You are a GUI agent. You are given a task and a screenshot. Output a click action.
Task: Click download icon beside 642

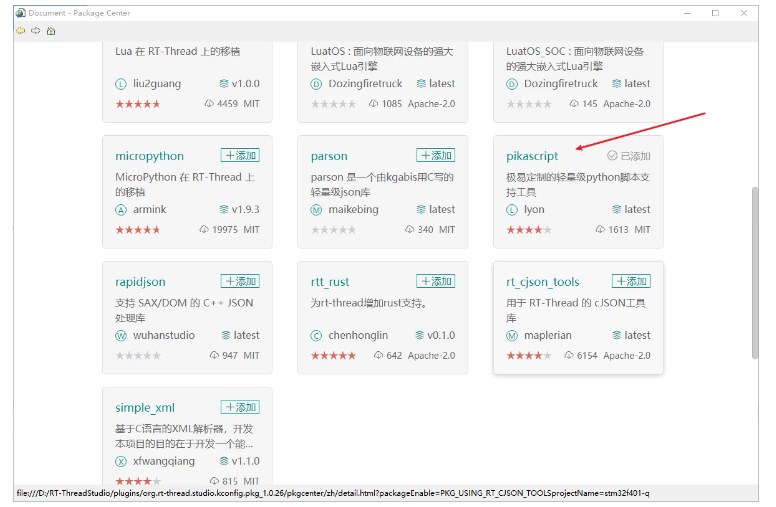pyautogui.click(x=379, y=355)
